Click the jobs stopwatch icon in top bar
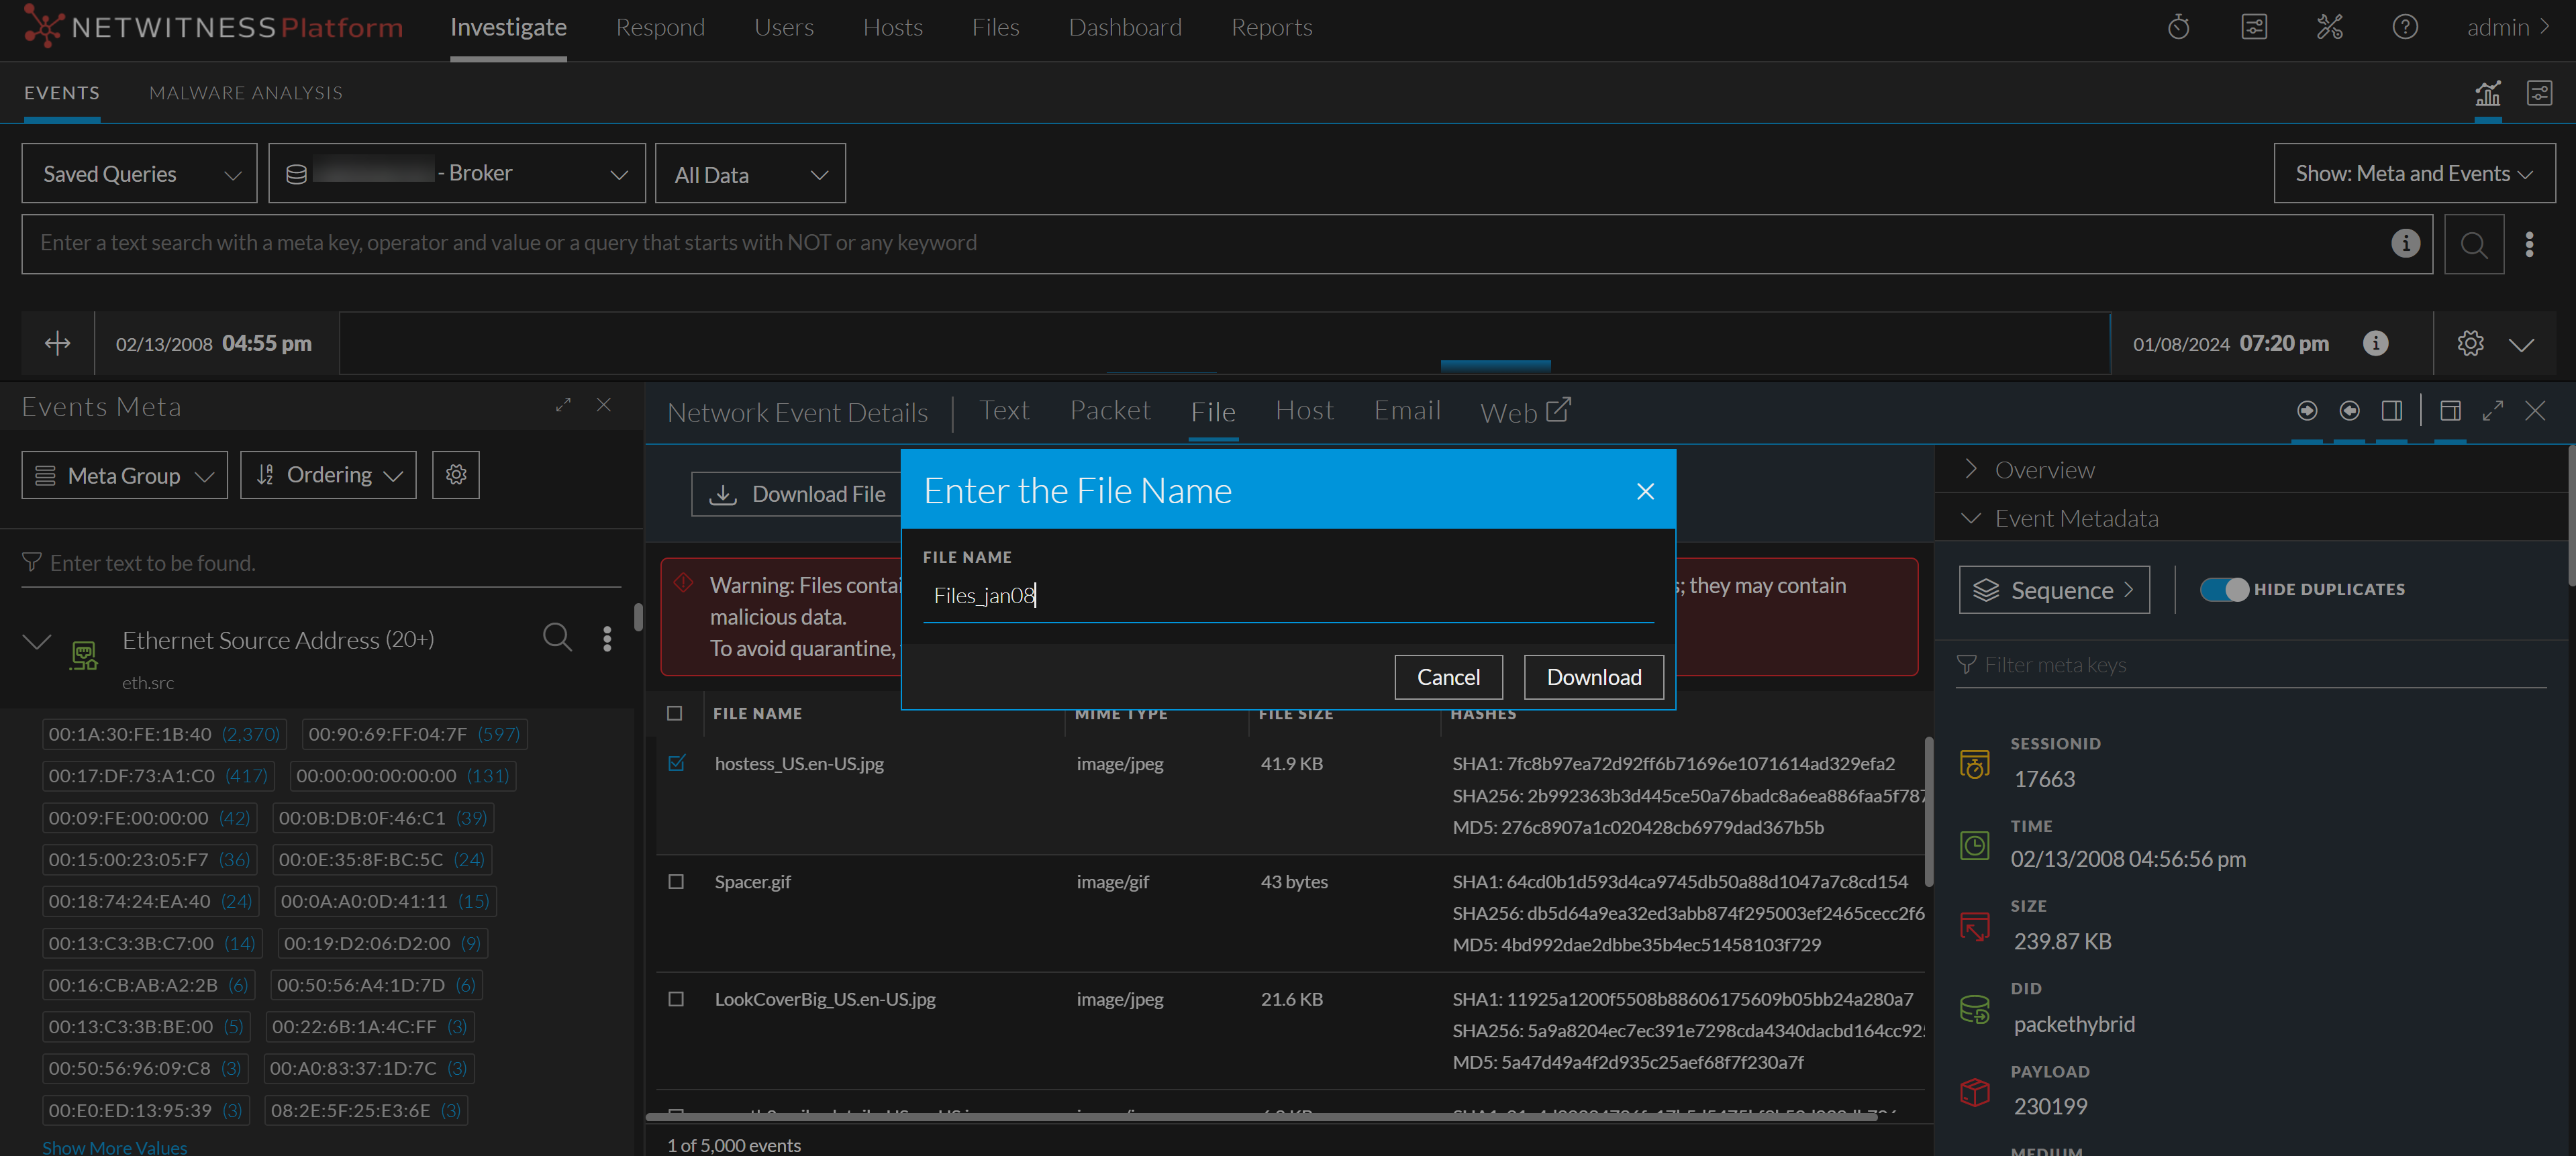The image size is (2576, 1156). (x=2178, y=27)
